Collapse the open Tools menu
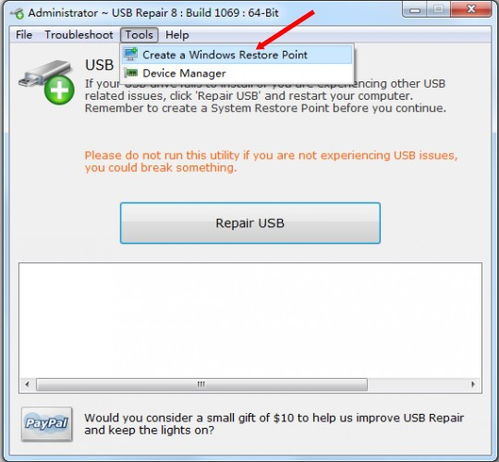Screen dimensions: 499x462 [x=139, y=35]
